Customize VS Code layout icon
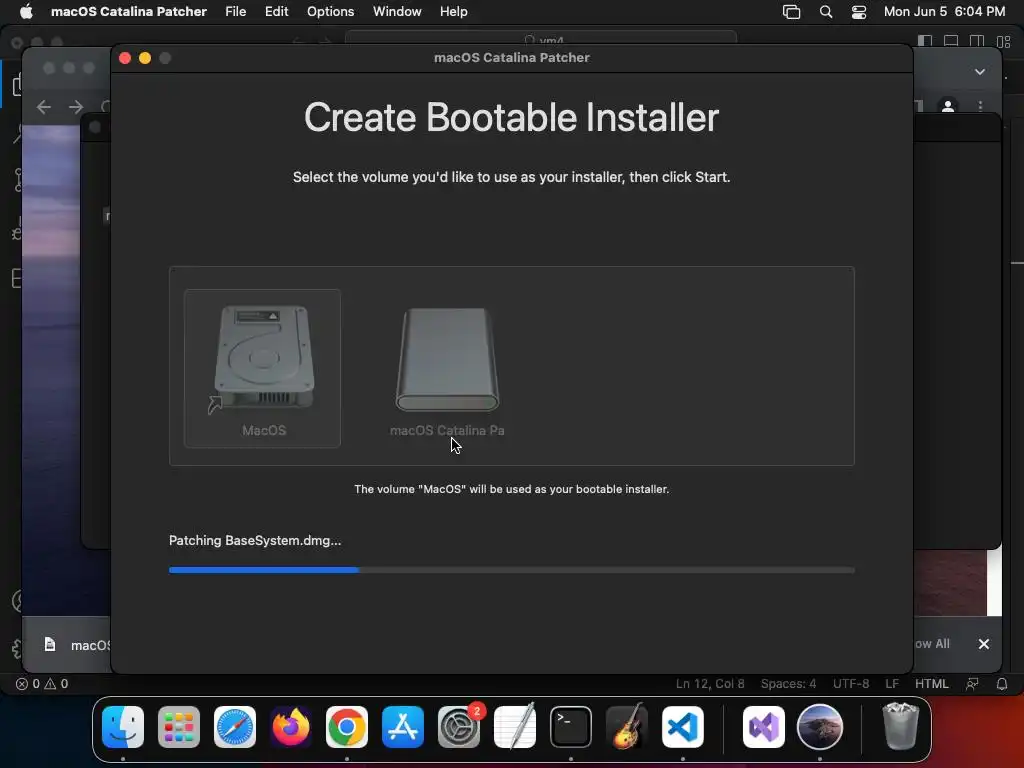Screen dimensions: 1024x768 1004,41
